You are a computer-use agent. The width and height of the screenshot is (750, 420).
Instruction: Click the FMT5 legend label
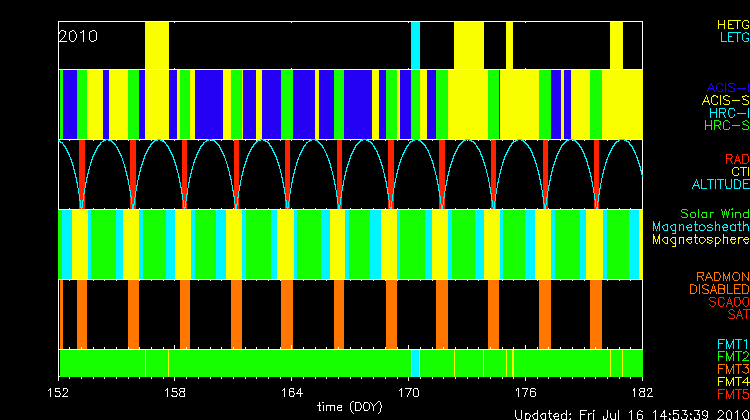(731, 394)
